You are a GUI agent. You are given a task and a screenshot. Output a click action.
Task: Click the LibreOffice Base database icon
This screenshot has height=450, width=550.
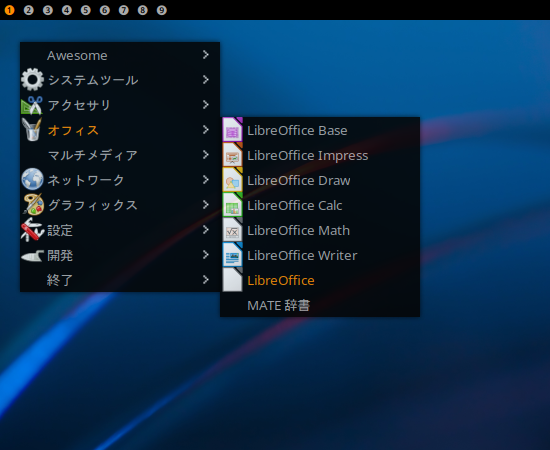(233, 130)
